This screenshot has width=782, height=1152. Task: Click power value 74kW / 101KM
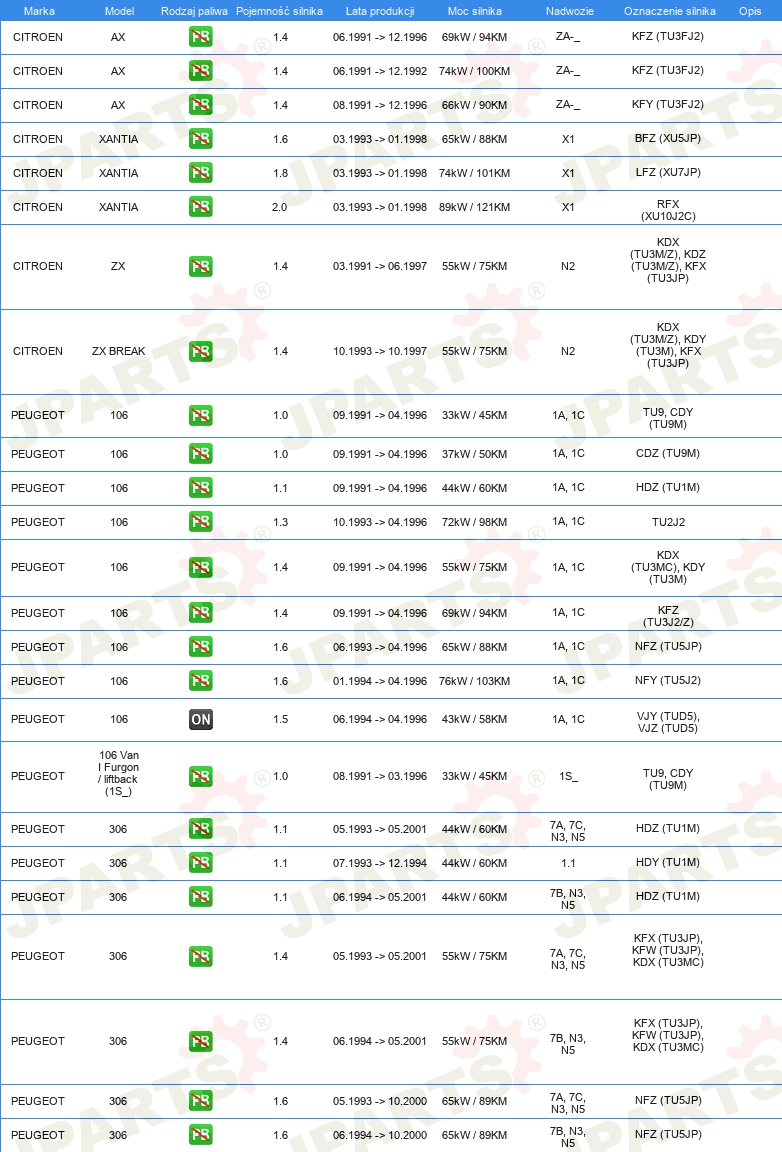point(475,173)
